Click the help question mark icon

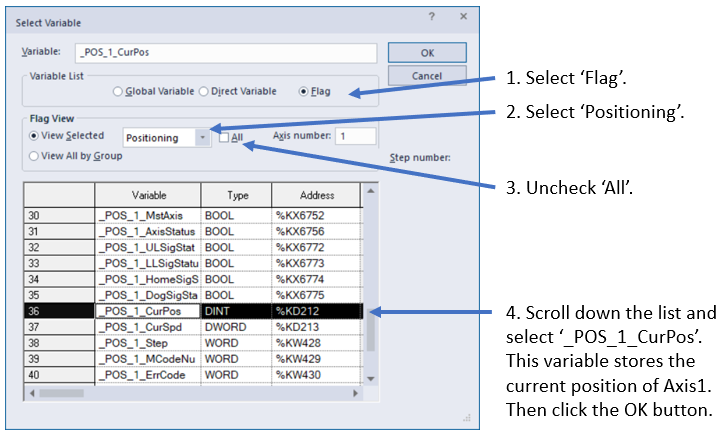(x=432, y=18)
